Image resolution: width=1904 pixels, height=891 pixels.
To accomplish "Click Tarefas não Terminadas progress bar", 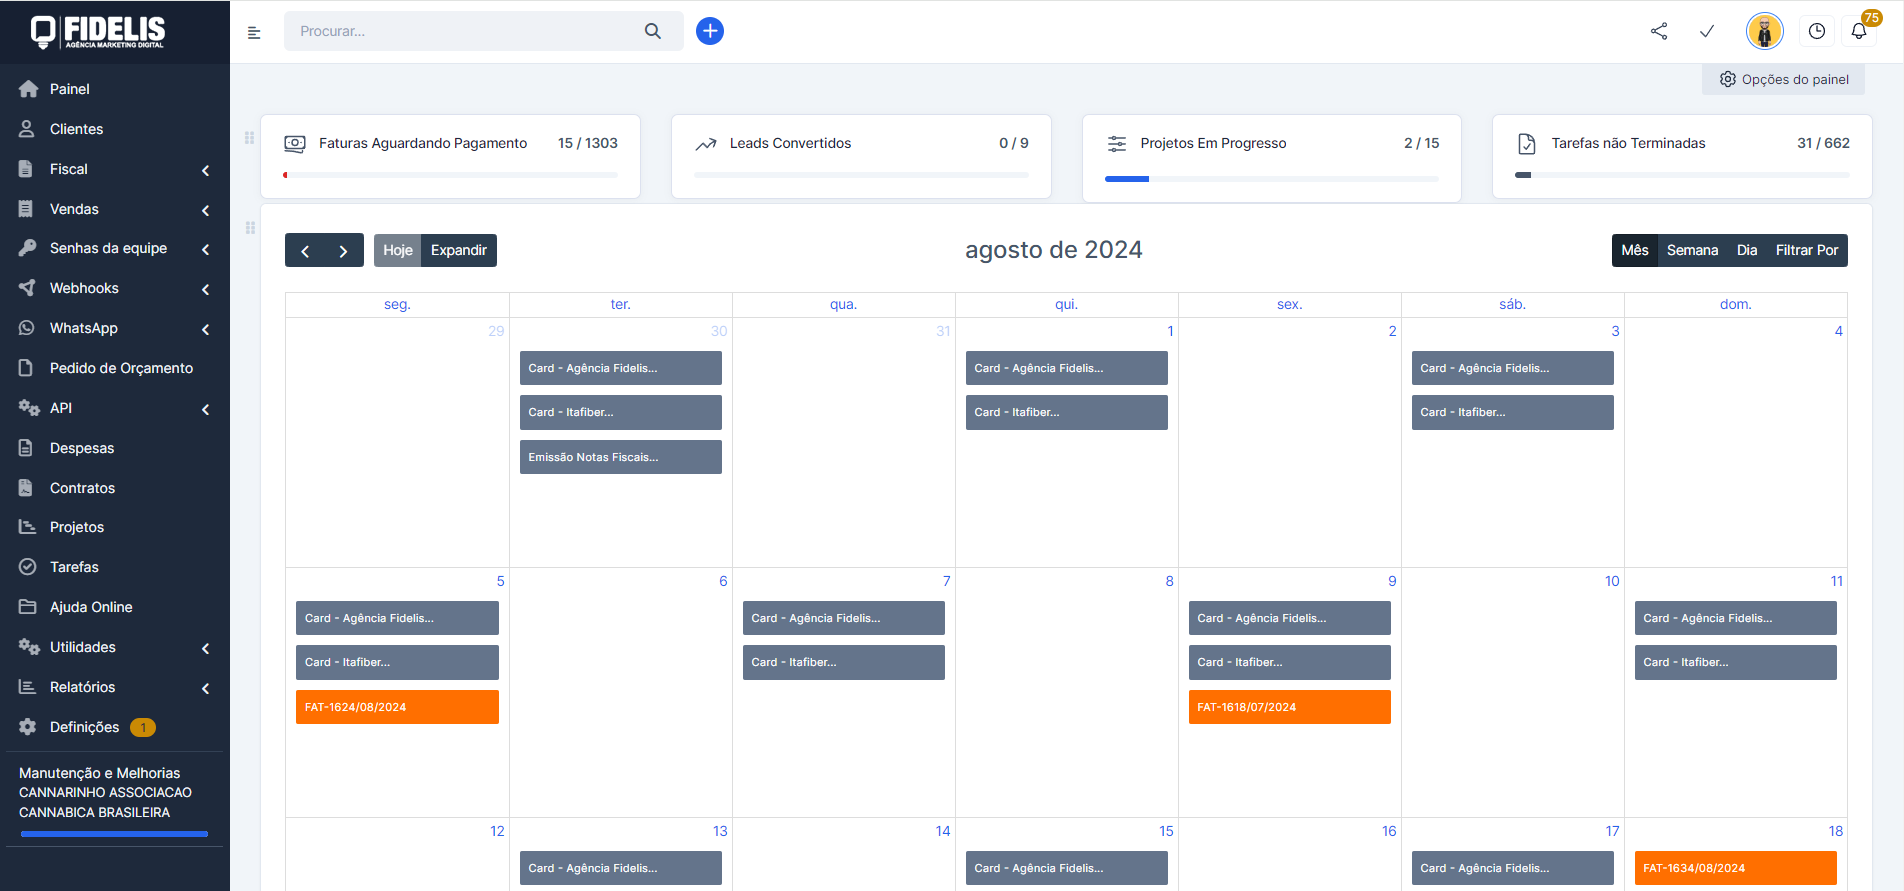I will tap(1682, 175).
